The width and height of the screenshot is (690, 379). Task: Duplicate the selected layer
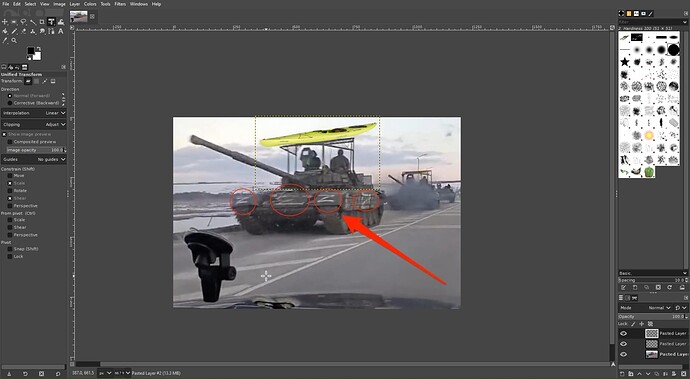tap(657, 374)
